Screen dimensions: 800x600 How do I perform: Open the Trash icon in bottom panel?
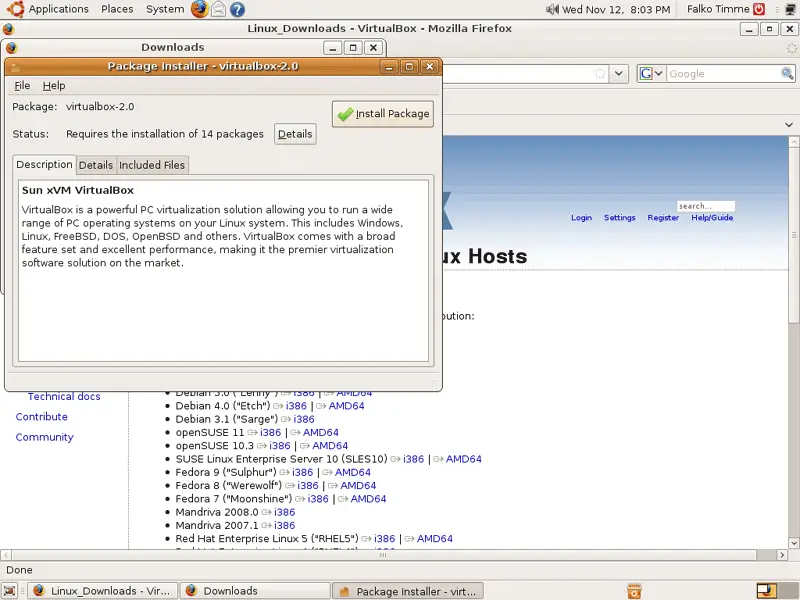tap(634, 591)
